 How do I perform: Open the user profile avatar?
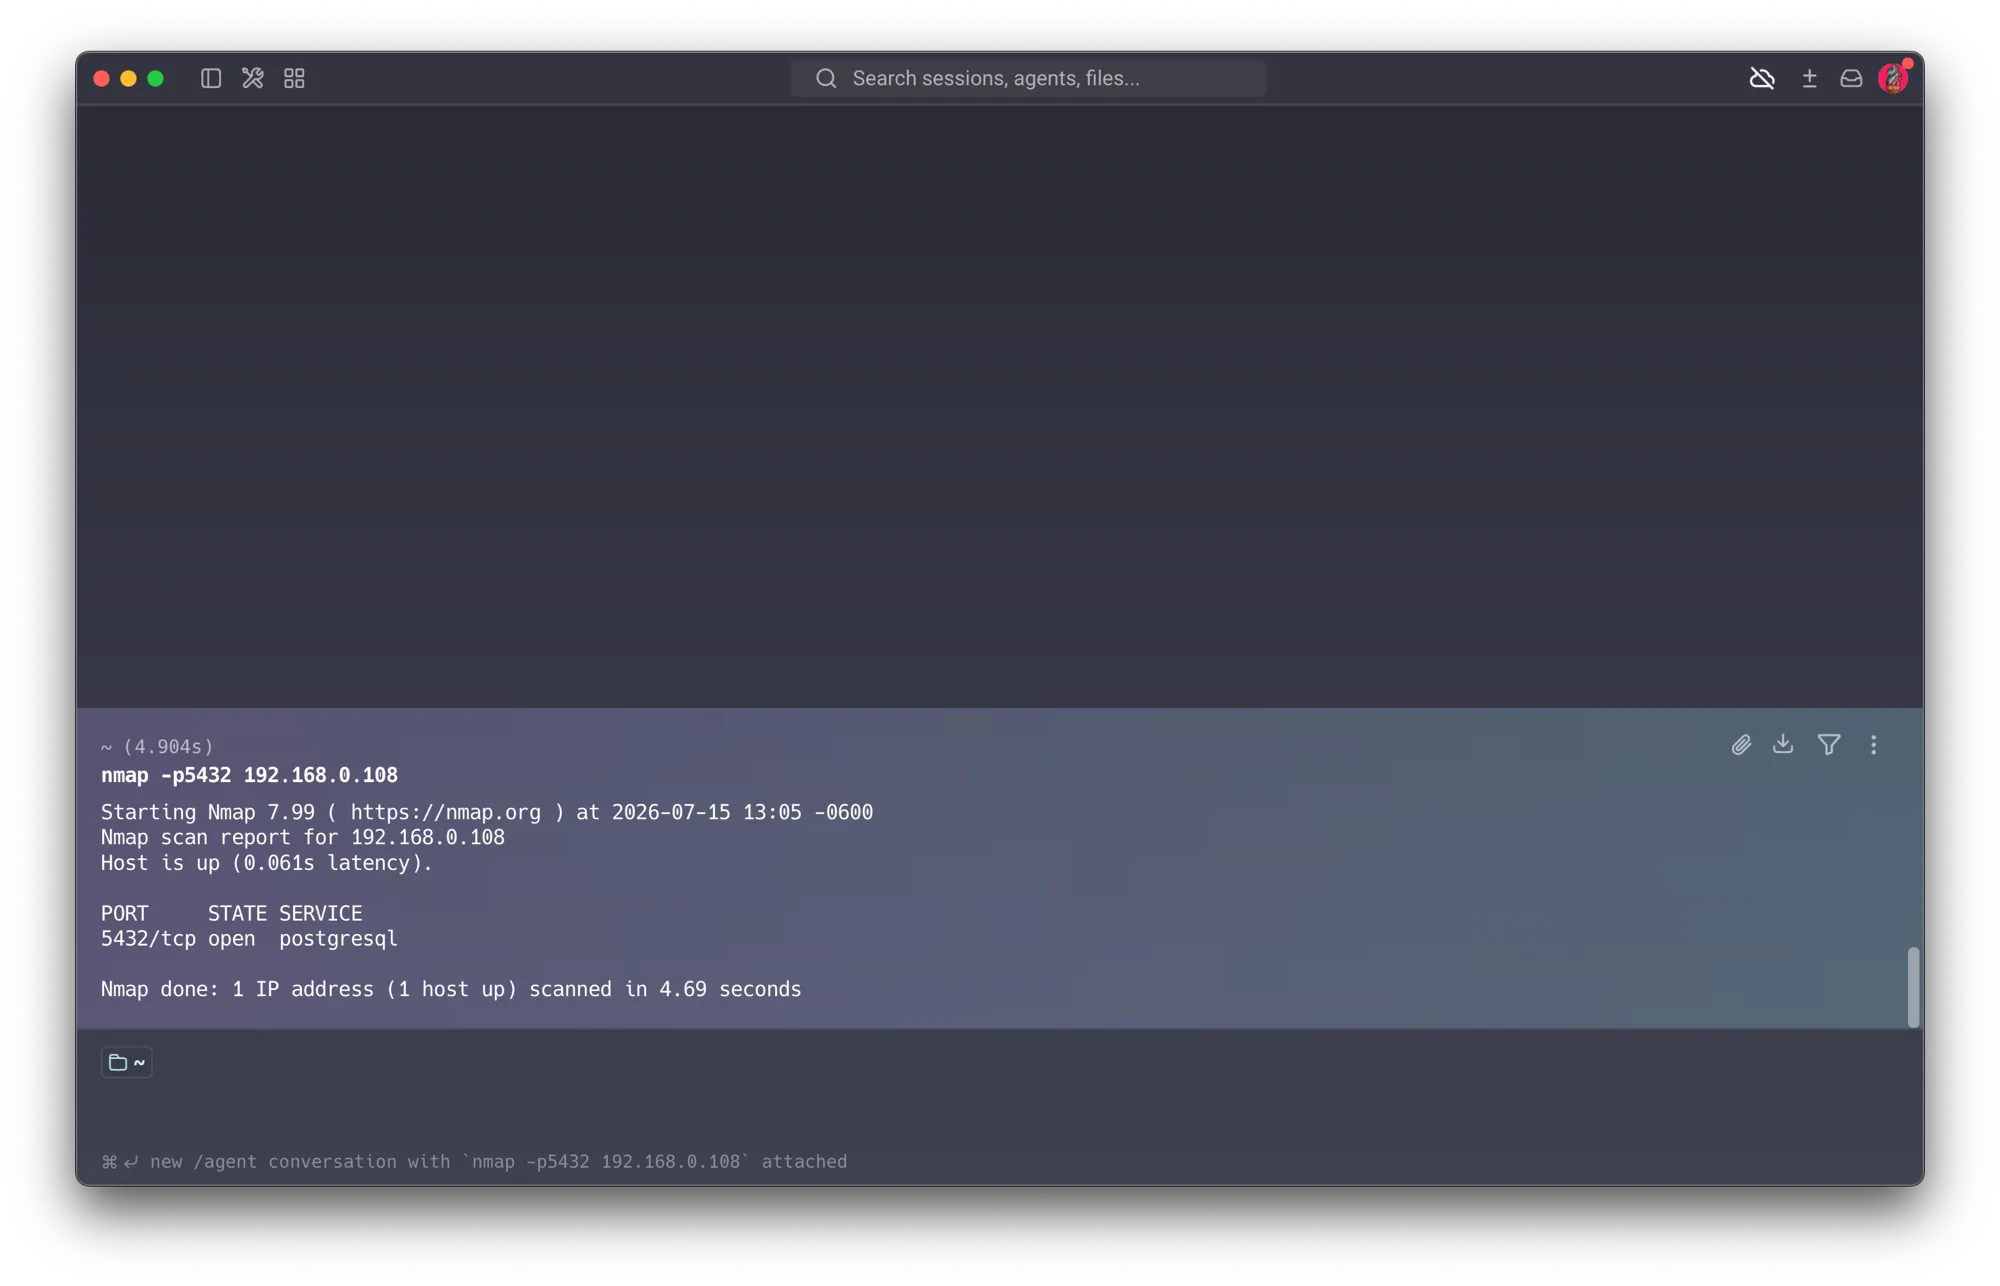[1893, 78]
